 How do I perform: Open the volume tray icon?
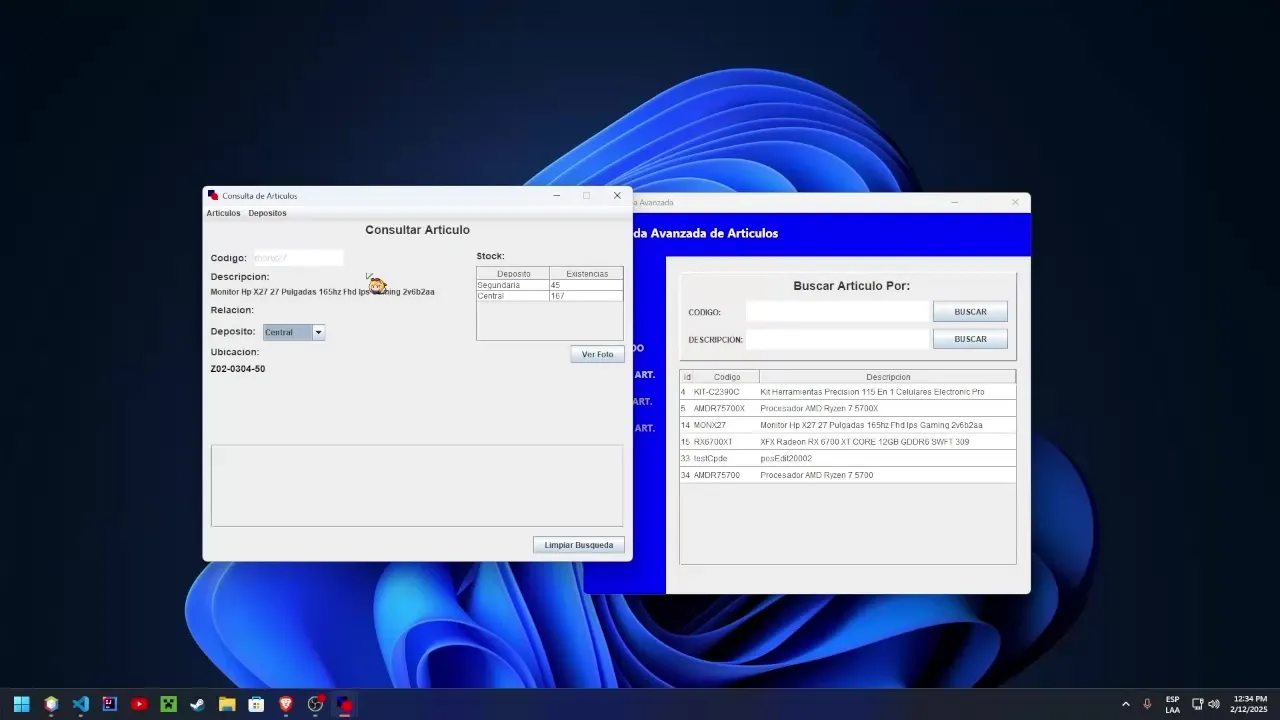click(1214, 704)
